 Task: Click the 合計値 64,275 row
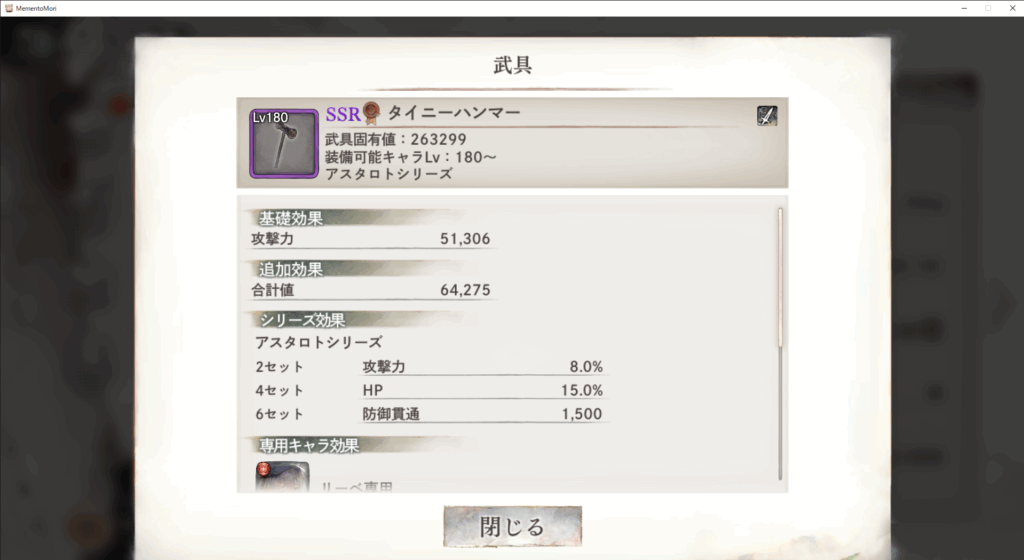point(371,290)
